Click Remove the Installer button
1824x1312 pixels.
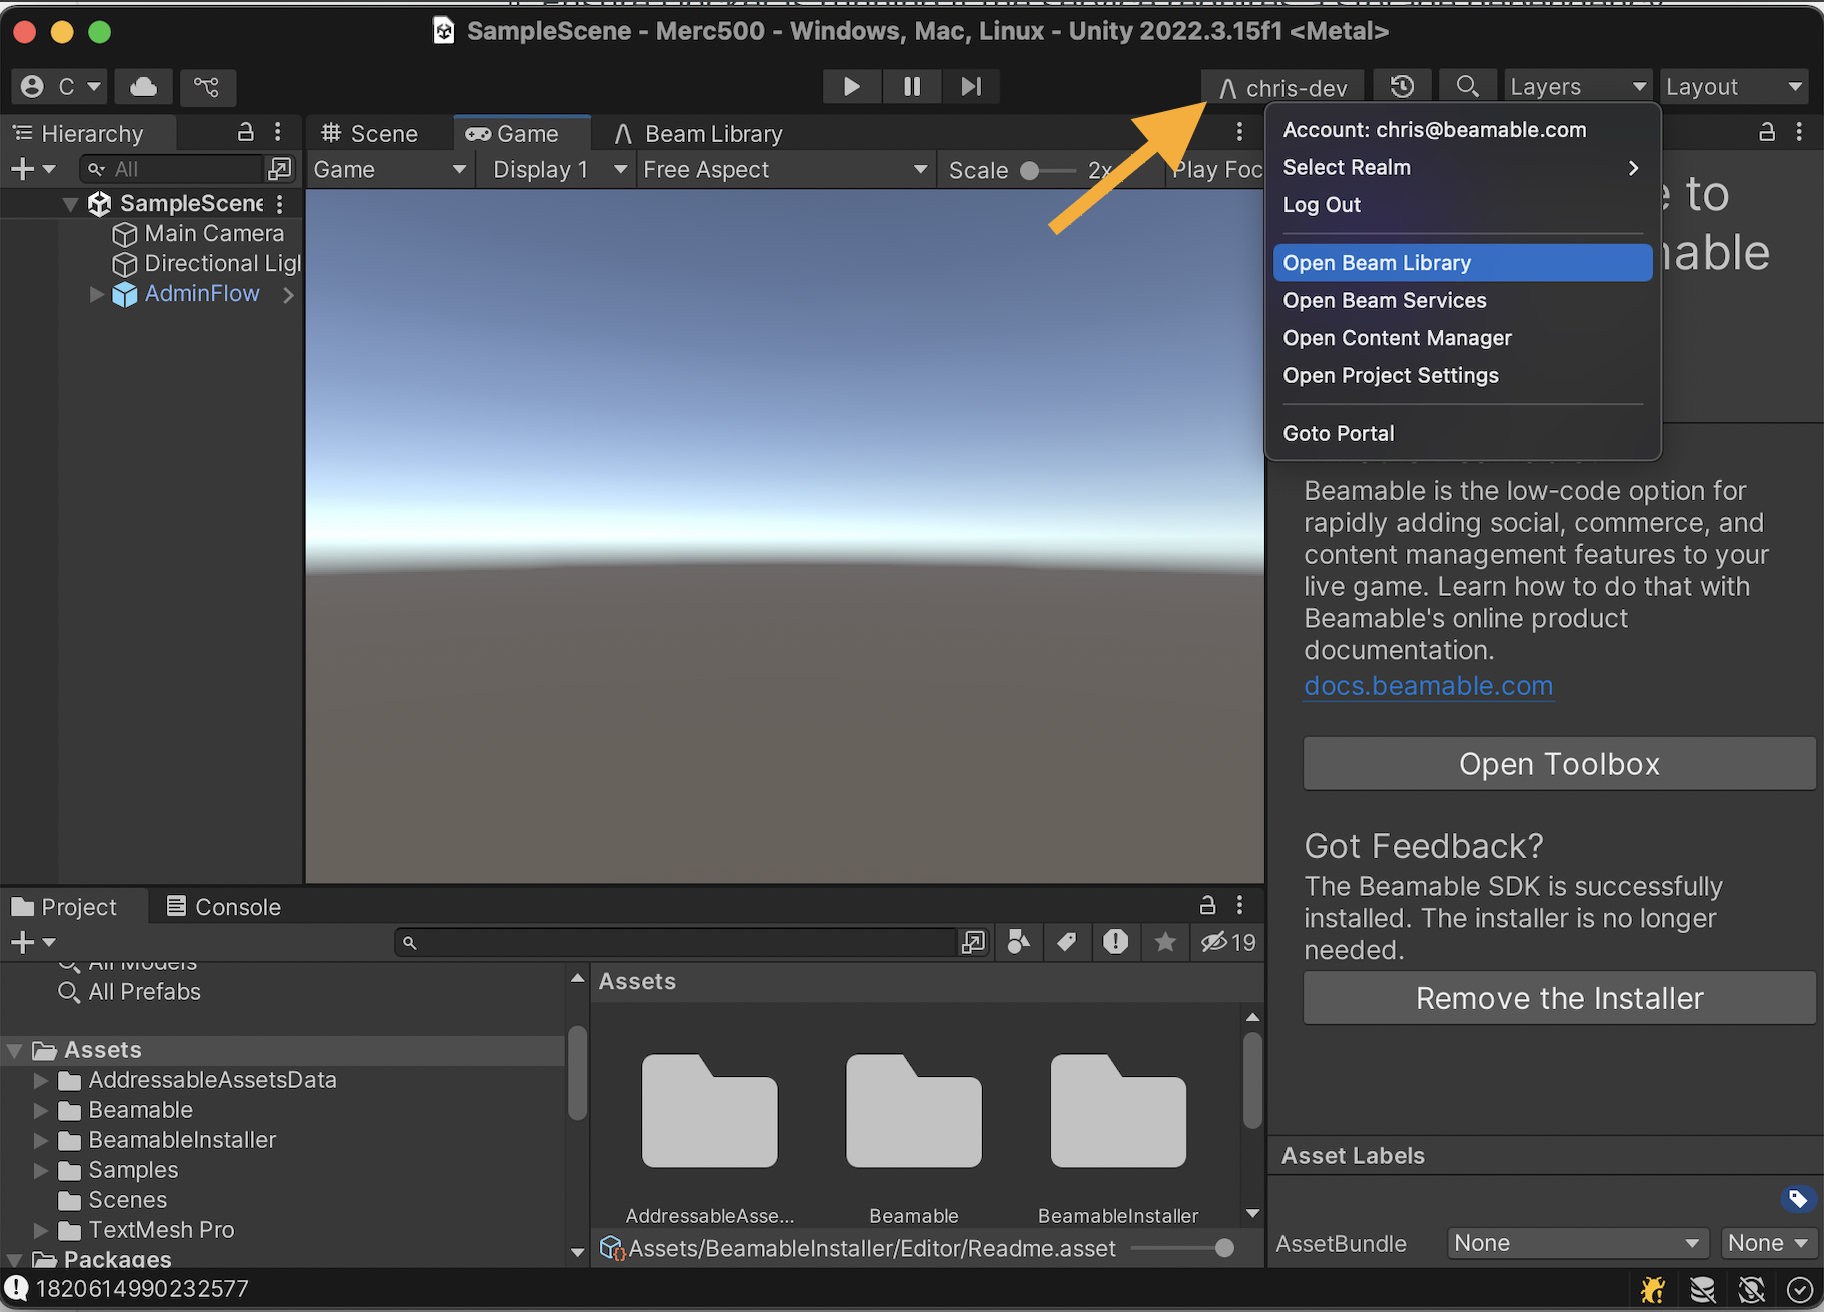1559,998
